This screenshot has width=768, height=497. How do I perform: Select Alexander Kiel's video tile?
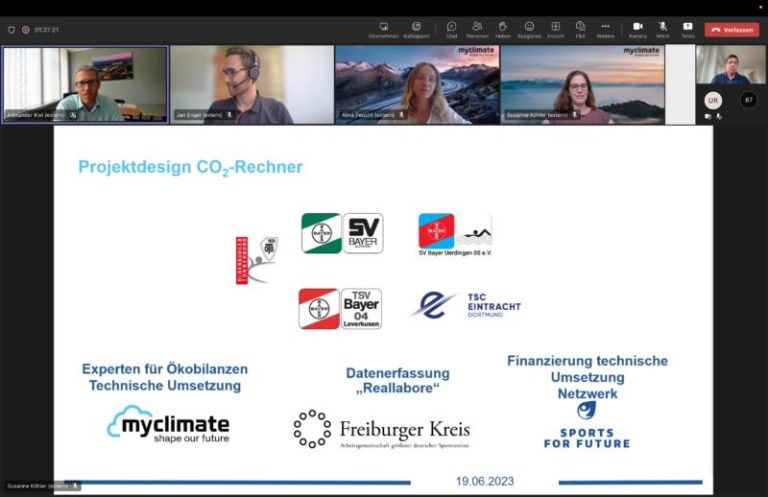point(85,84)
